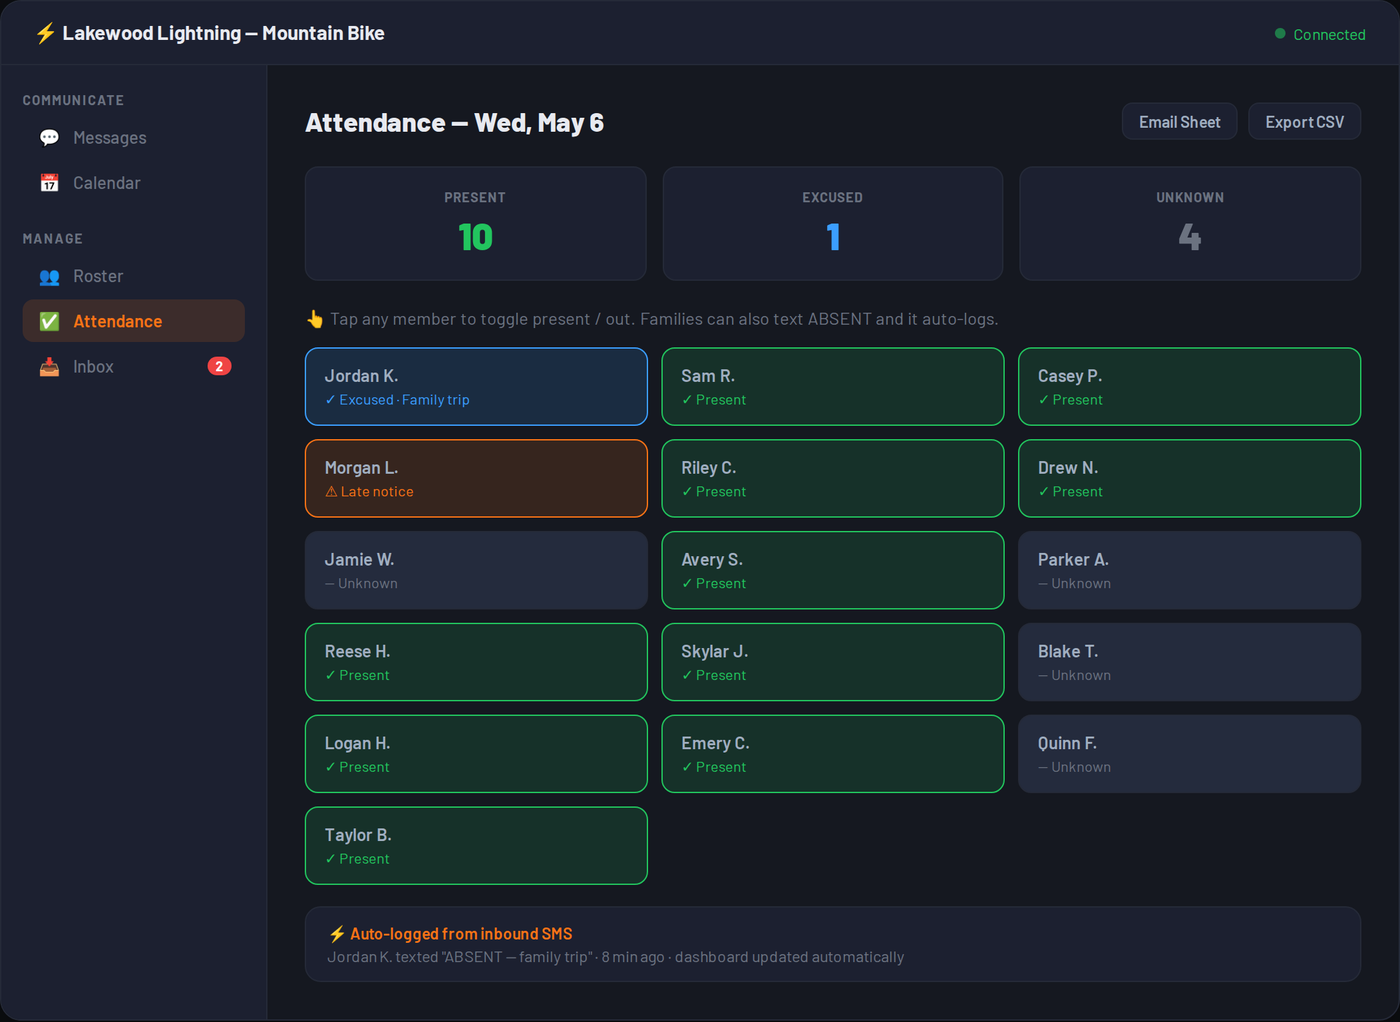Image resolution: width=1400 pixels, height=1022 pixels.
Task: Click the lightning bolt team logo
Action: coord(45,34)
